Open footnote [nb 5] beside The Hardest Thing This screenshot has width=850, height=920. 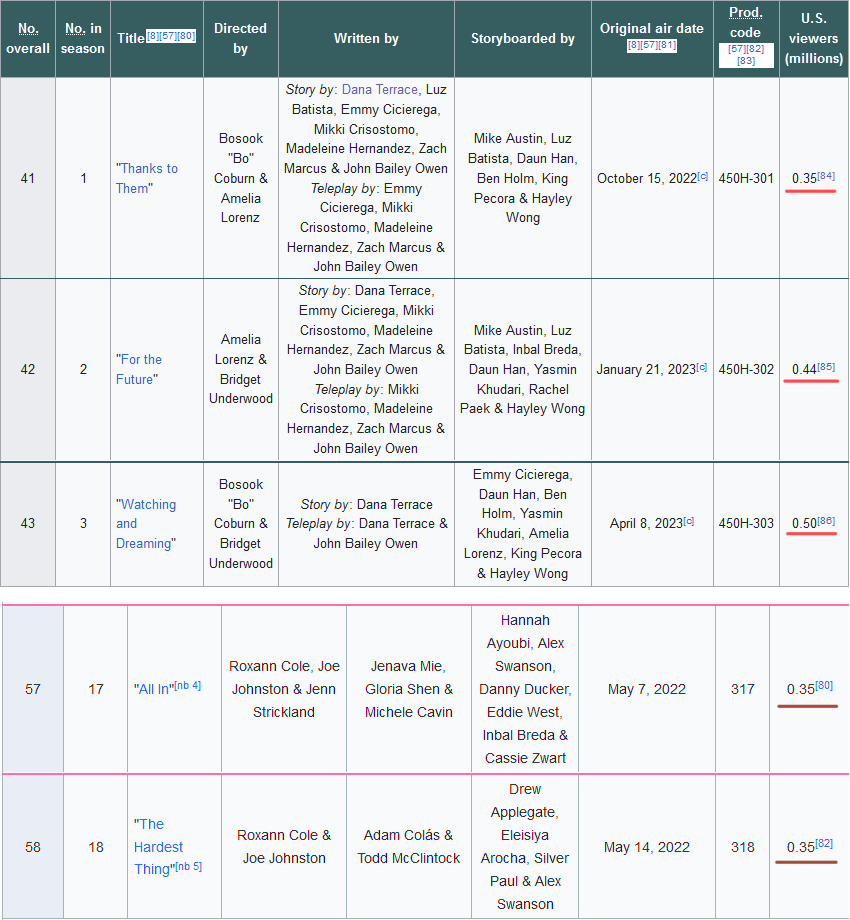pos(188,866)
